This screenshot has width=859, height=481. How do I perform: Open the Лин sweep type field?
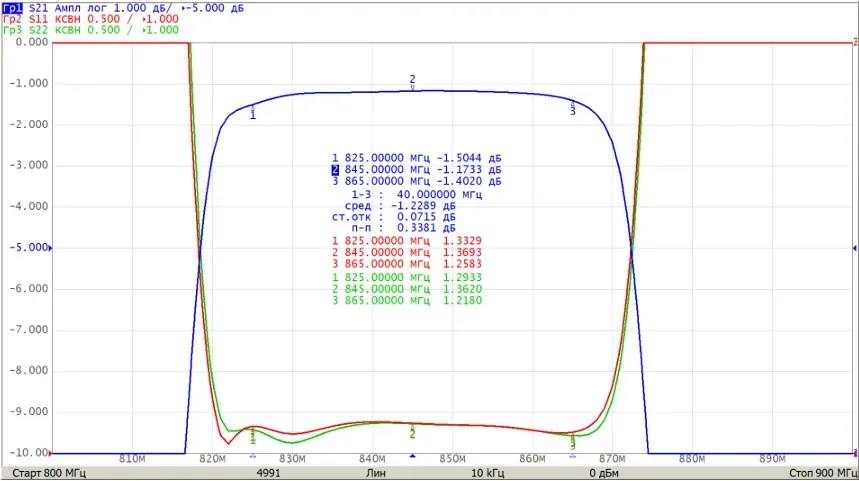[376, 473]
